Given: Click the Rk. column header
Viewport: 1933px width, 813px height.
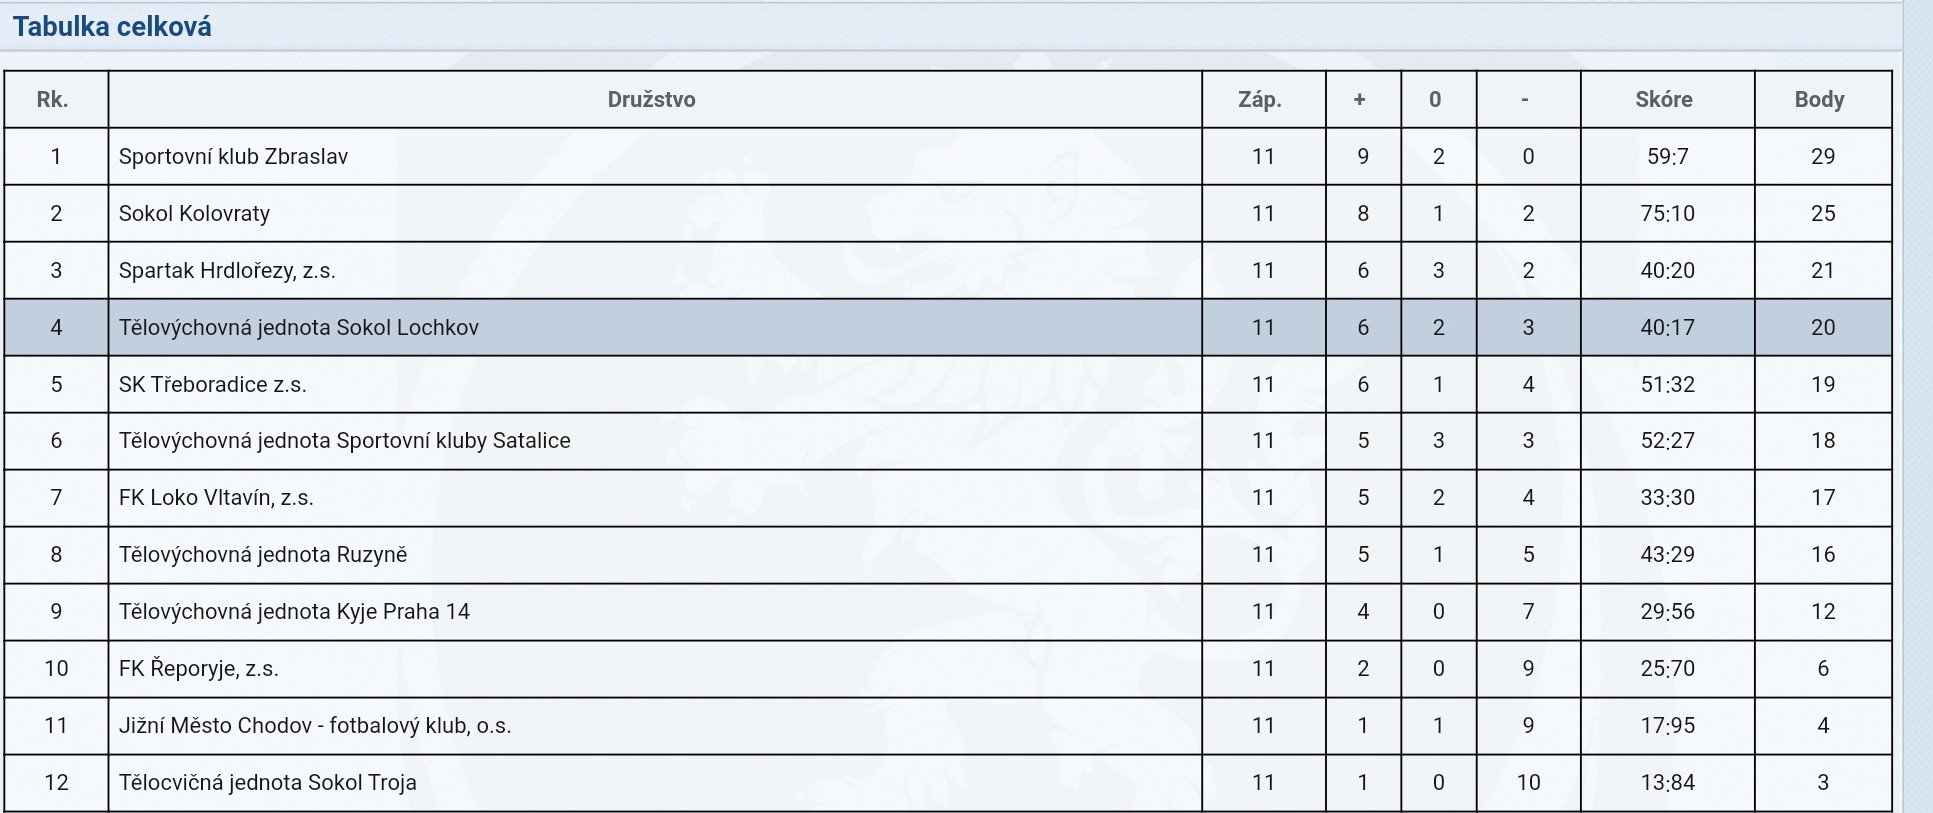Looking at the screenshot, I should 52,99.
